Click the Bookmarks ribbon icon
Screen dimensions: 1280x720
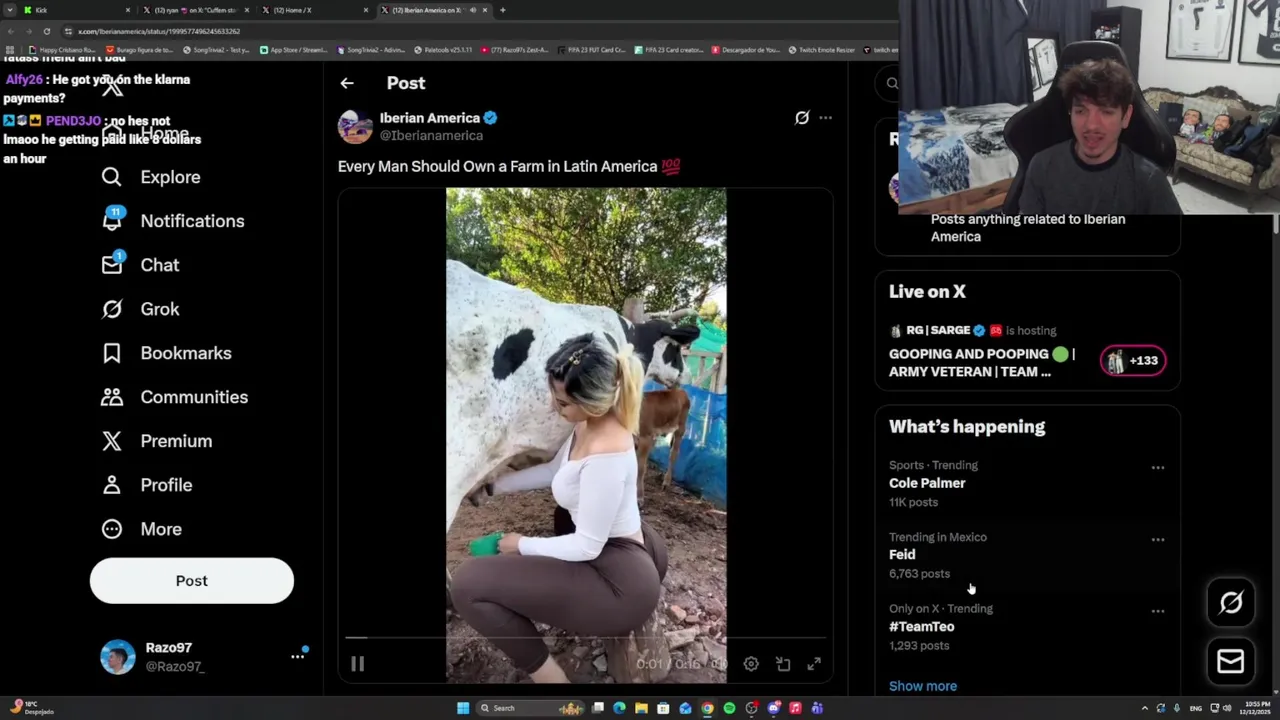click(111, 353)
